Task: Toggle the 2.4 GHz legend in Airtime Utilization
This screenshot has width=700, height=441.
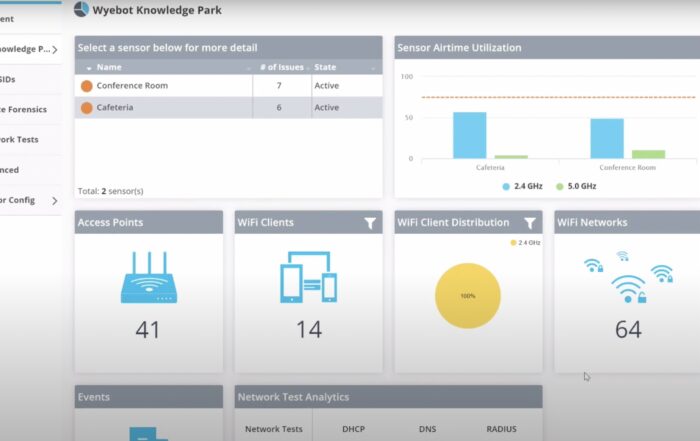Action: pos(522,186)
